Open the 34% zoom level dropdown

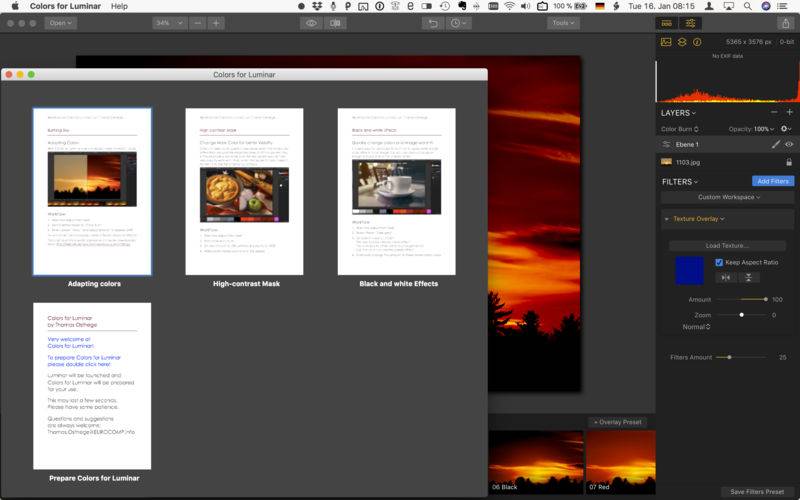[170, 23]
